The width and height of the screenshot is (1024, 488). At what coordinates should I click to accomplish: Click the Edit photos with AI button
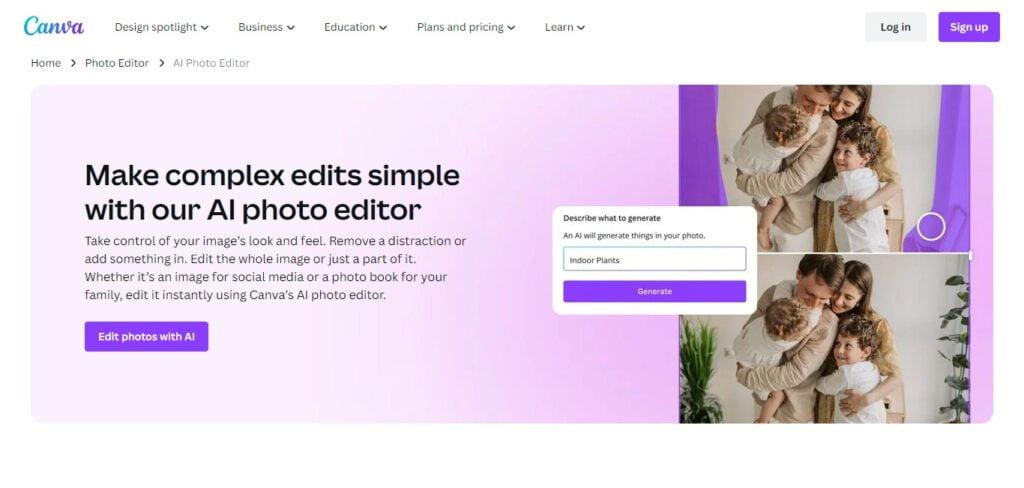tap(146, 336)
